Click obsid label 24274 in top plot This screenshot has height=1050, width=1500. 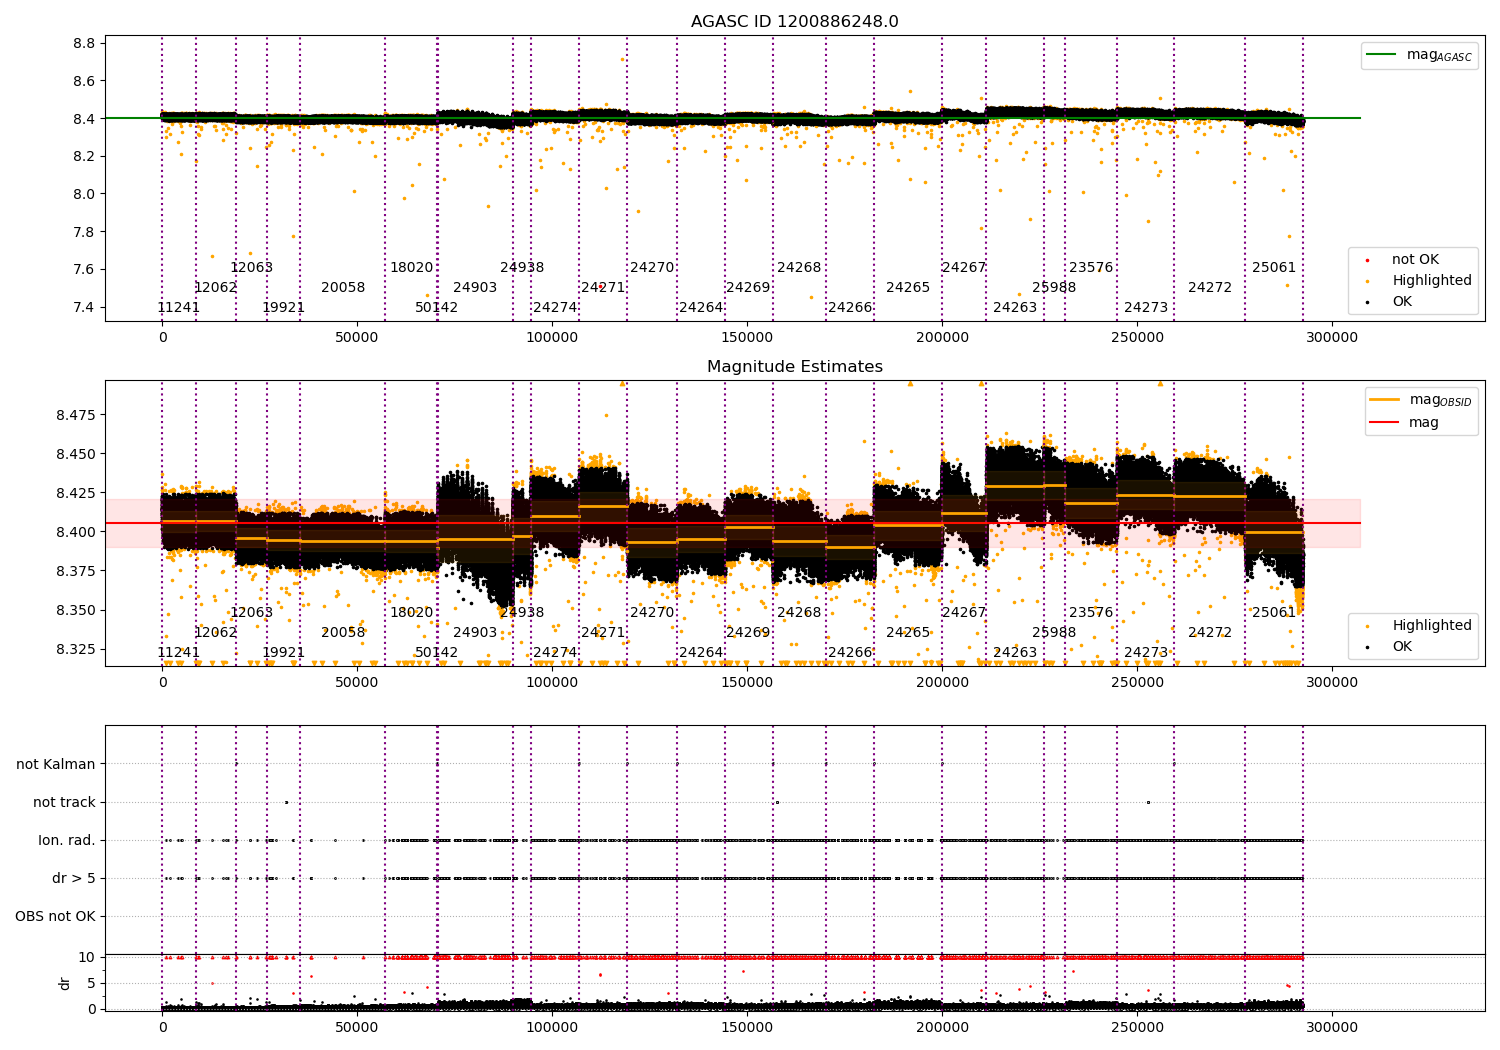click(x=555, y=307)
